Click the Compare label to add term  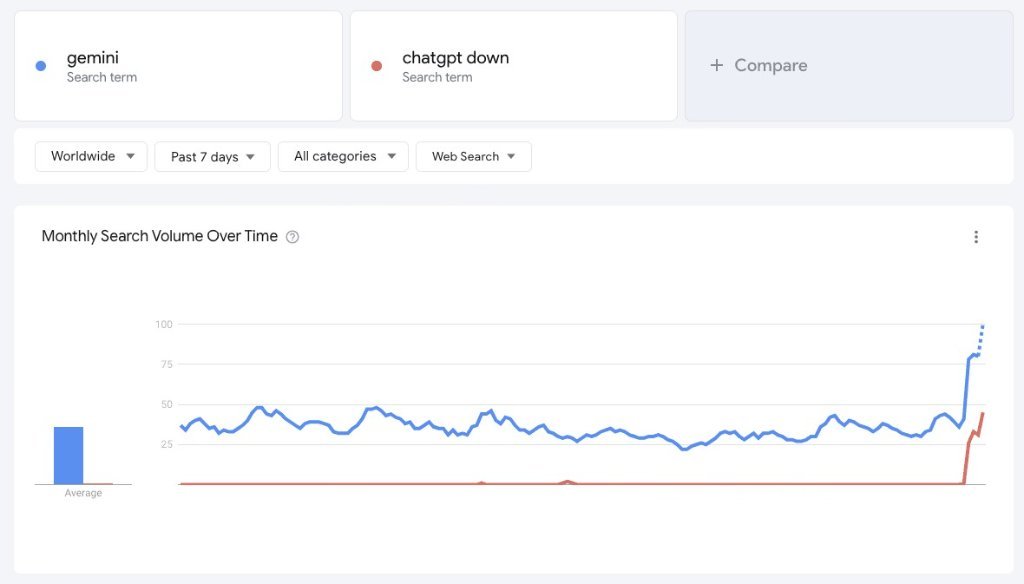(770, 65)
